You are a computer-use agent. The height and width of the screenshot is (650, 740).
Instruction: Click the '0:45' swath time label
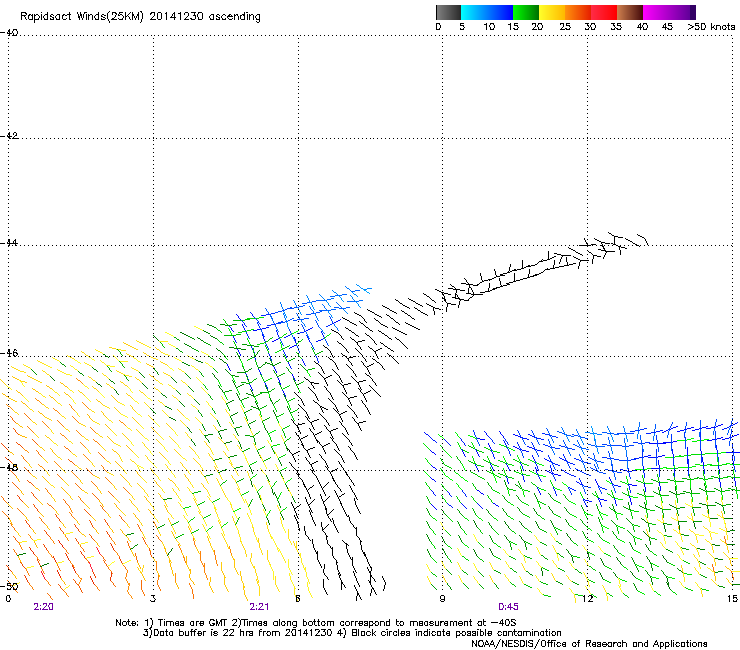(508, 607)
